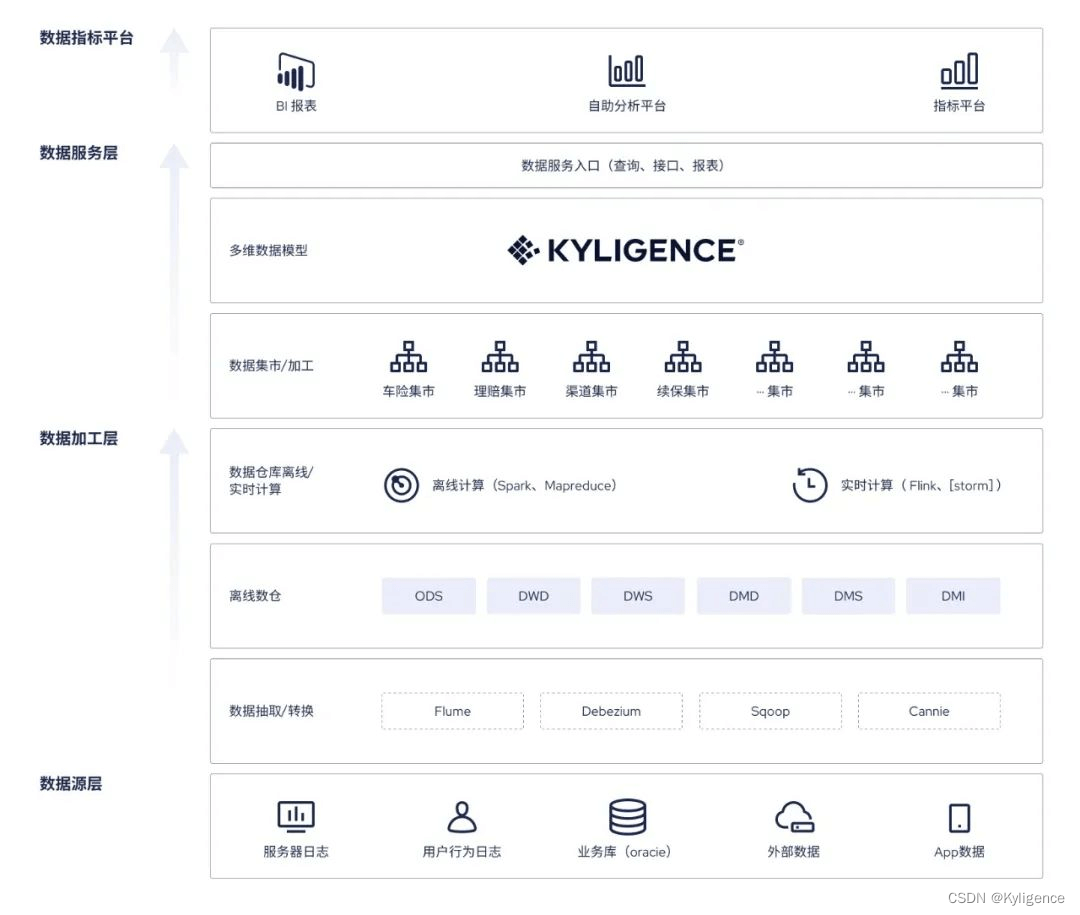Select the 离线计算（Spark、Mapreduce）text
1080x915 pixels.
click(525, 486)
